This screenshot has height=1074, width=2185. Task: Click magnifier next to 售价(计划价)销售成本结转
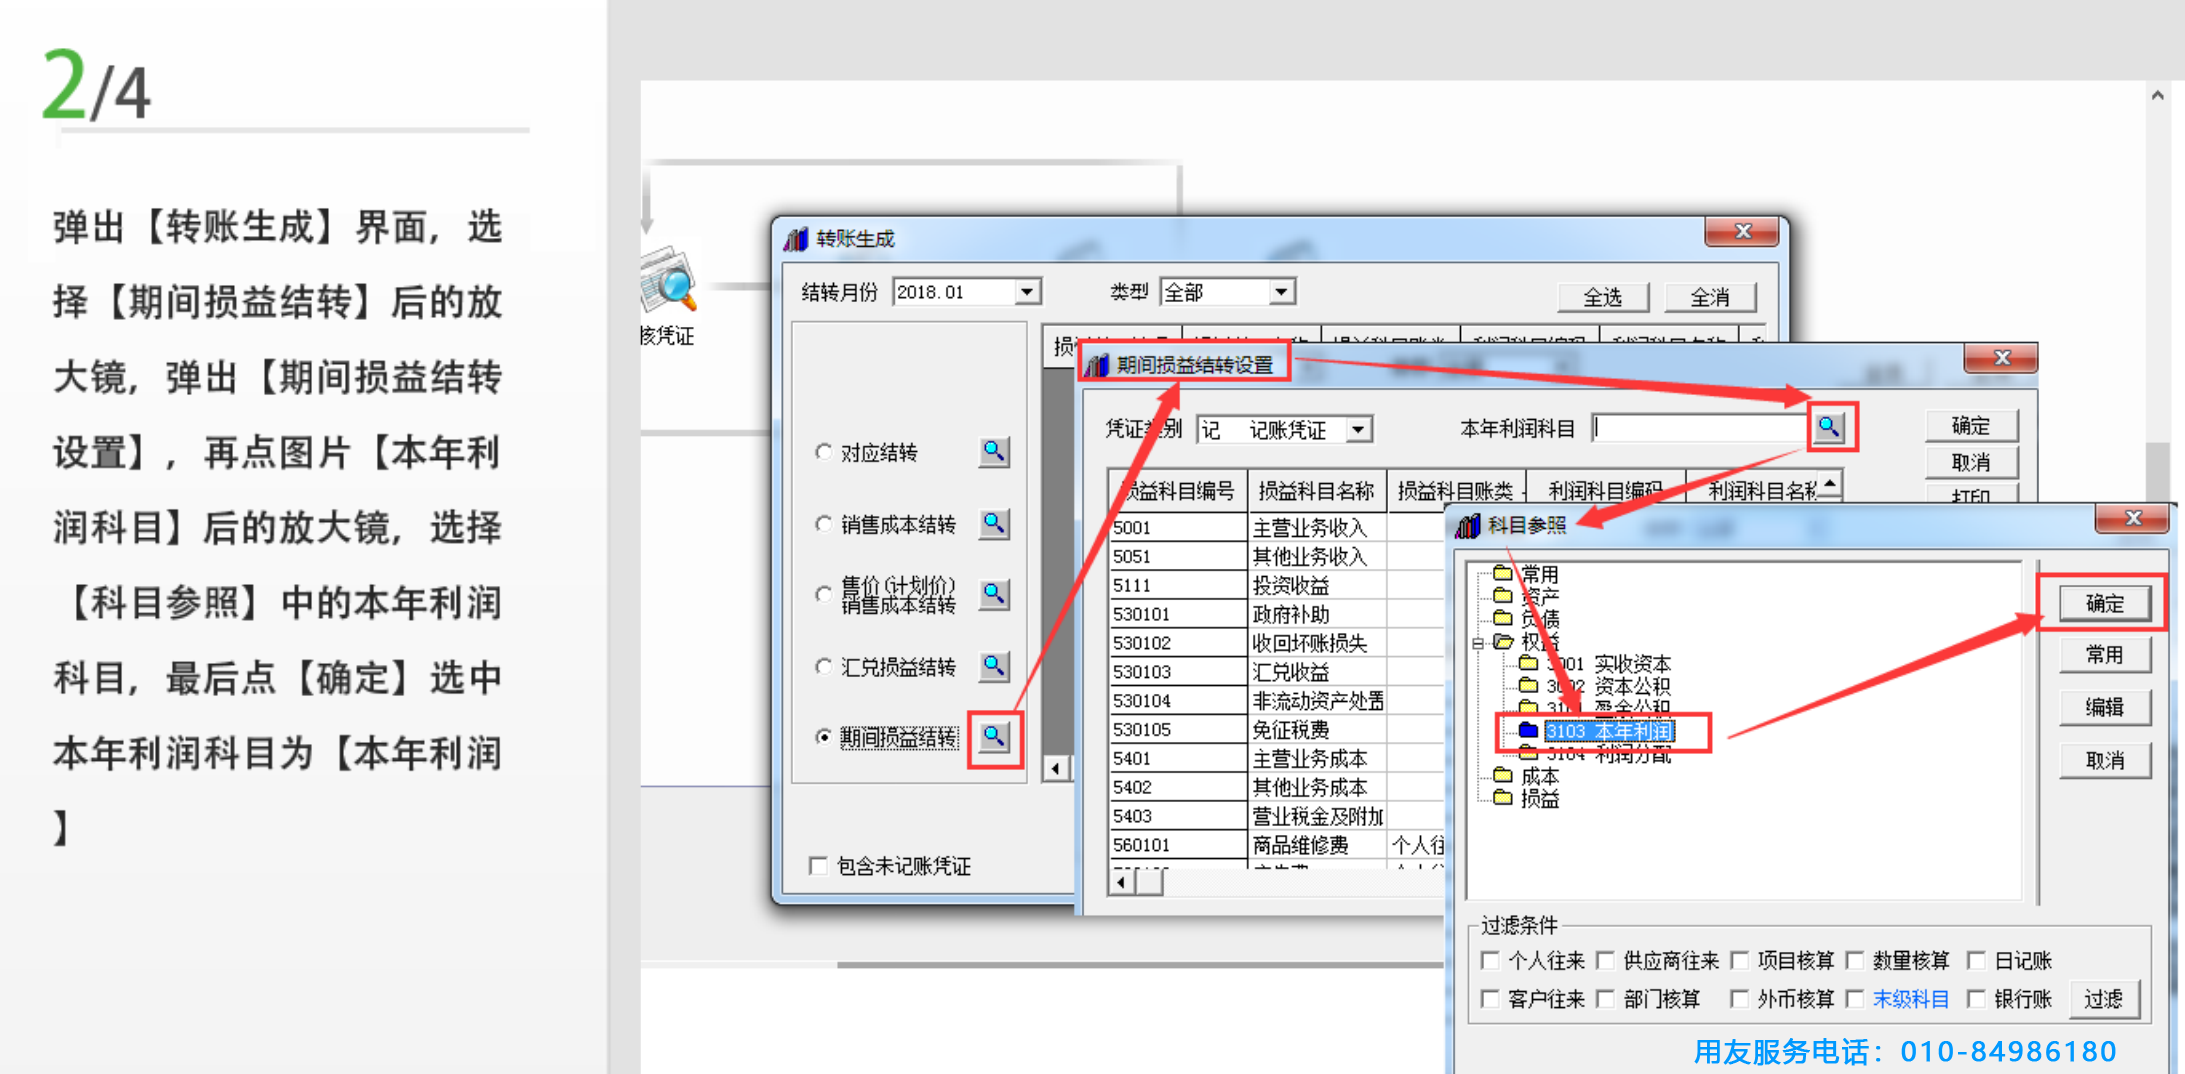click(993, 594)
